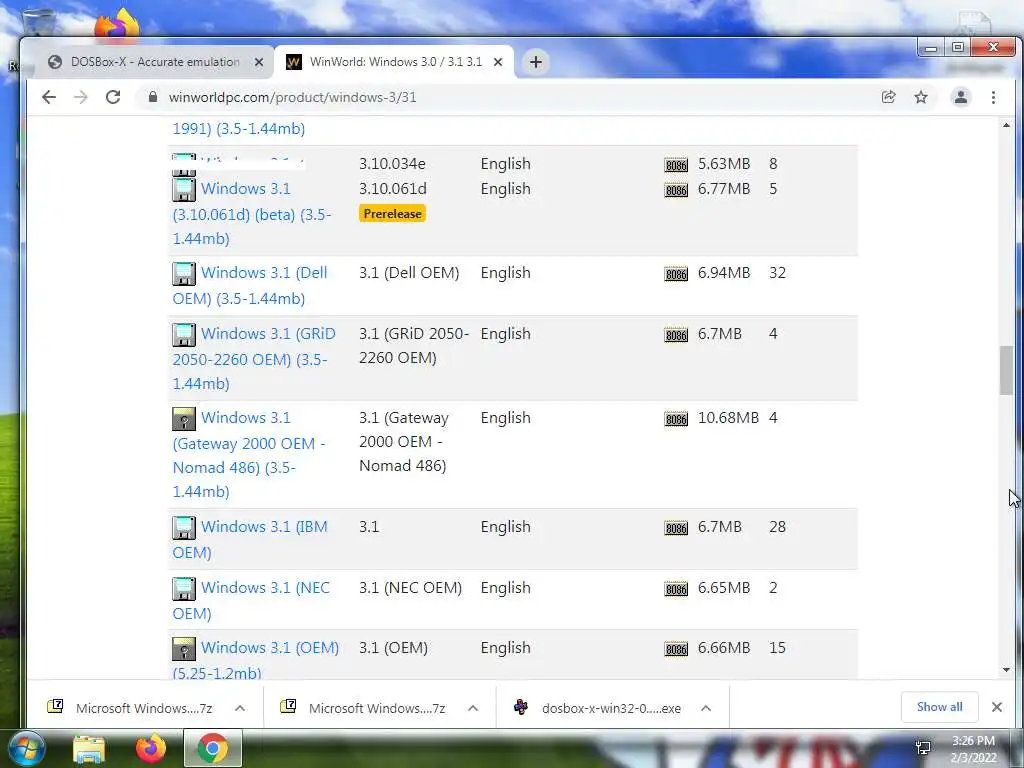Click 8086 chip icon in 3.10.034e row
The height and width of the screenshot is (768, 1024).
click(676, 165)
